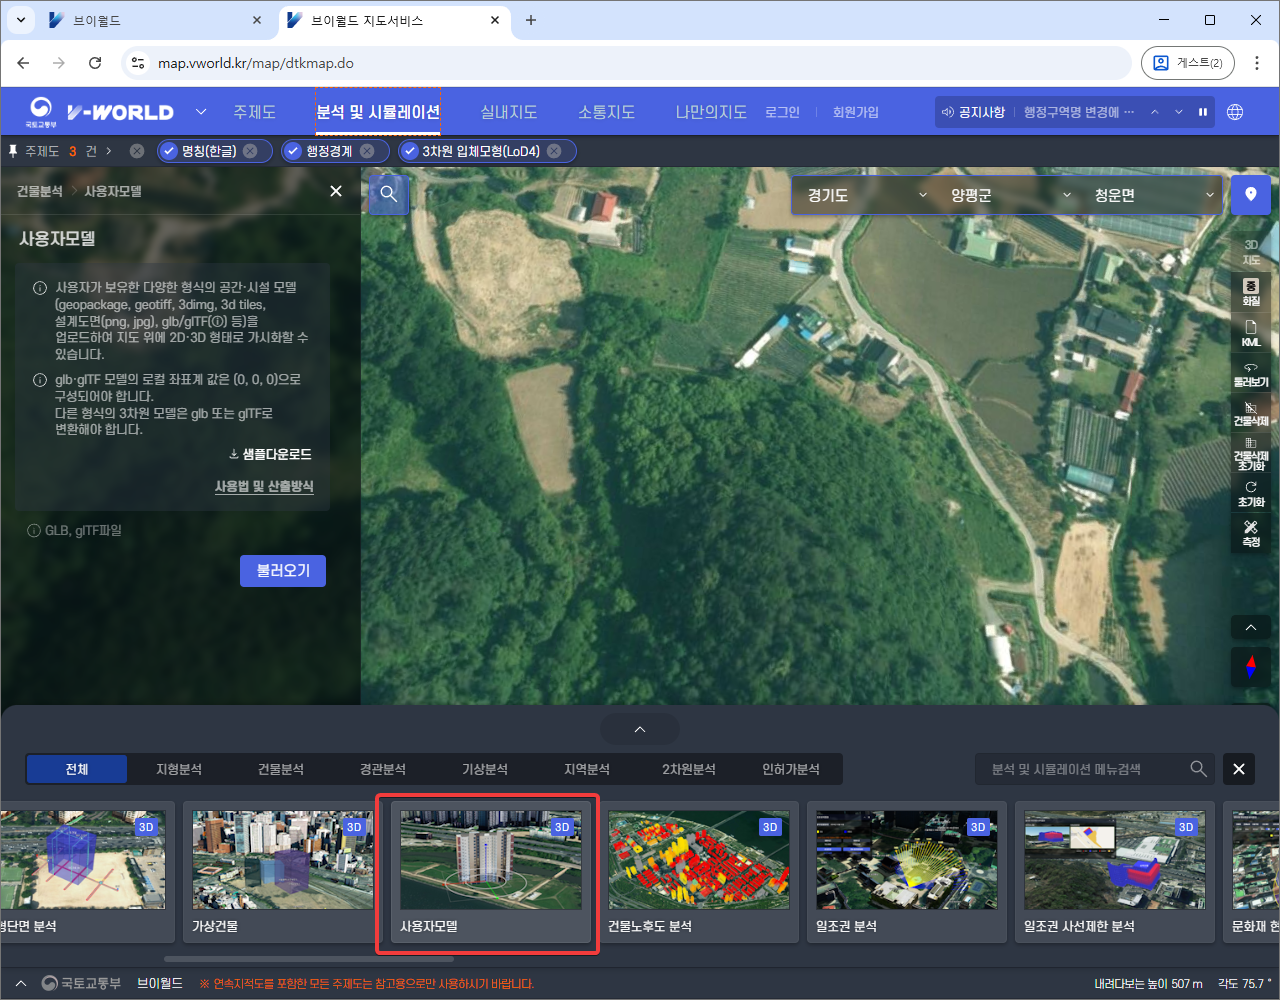
Task: Select the 경관분석 category tab
Action: tap(382, 769)
